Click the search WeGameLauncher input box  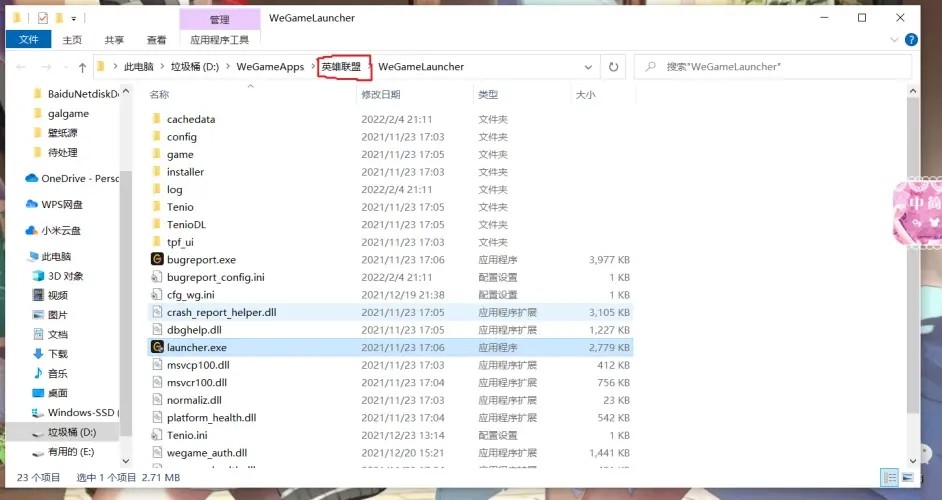pos(773,67)
